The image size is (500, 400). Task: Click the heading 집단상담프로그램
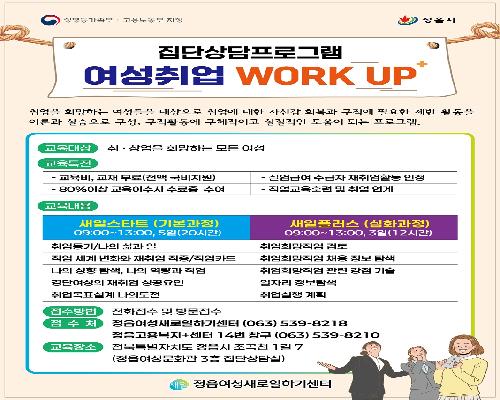(x=250, y=52)
